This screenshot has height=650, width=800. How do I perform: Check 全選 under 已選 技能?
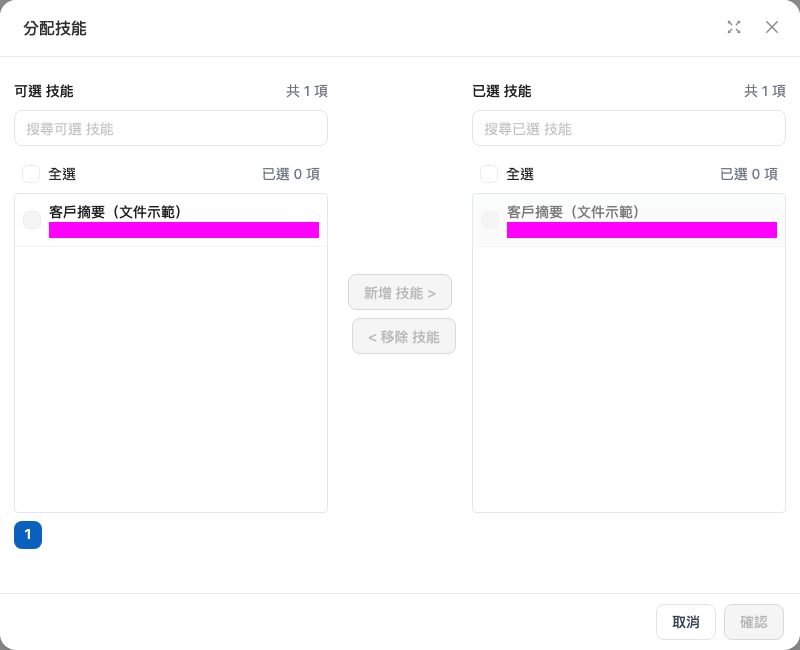(489, 174)
